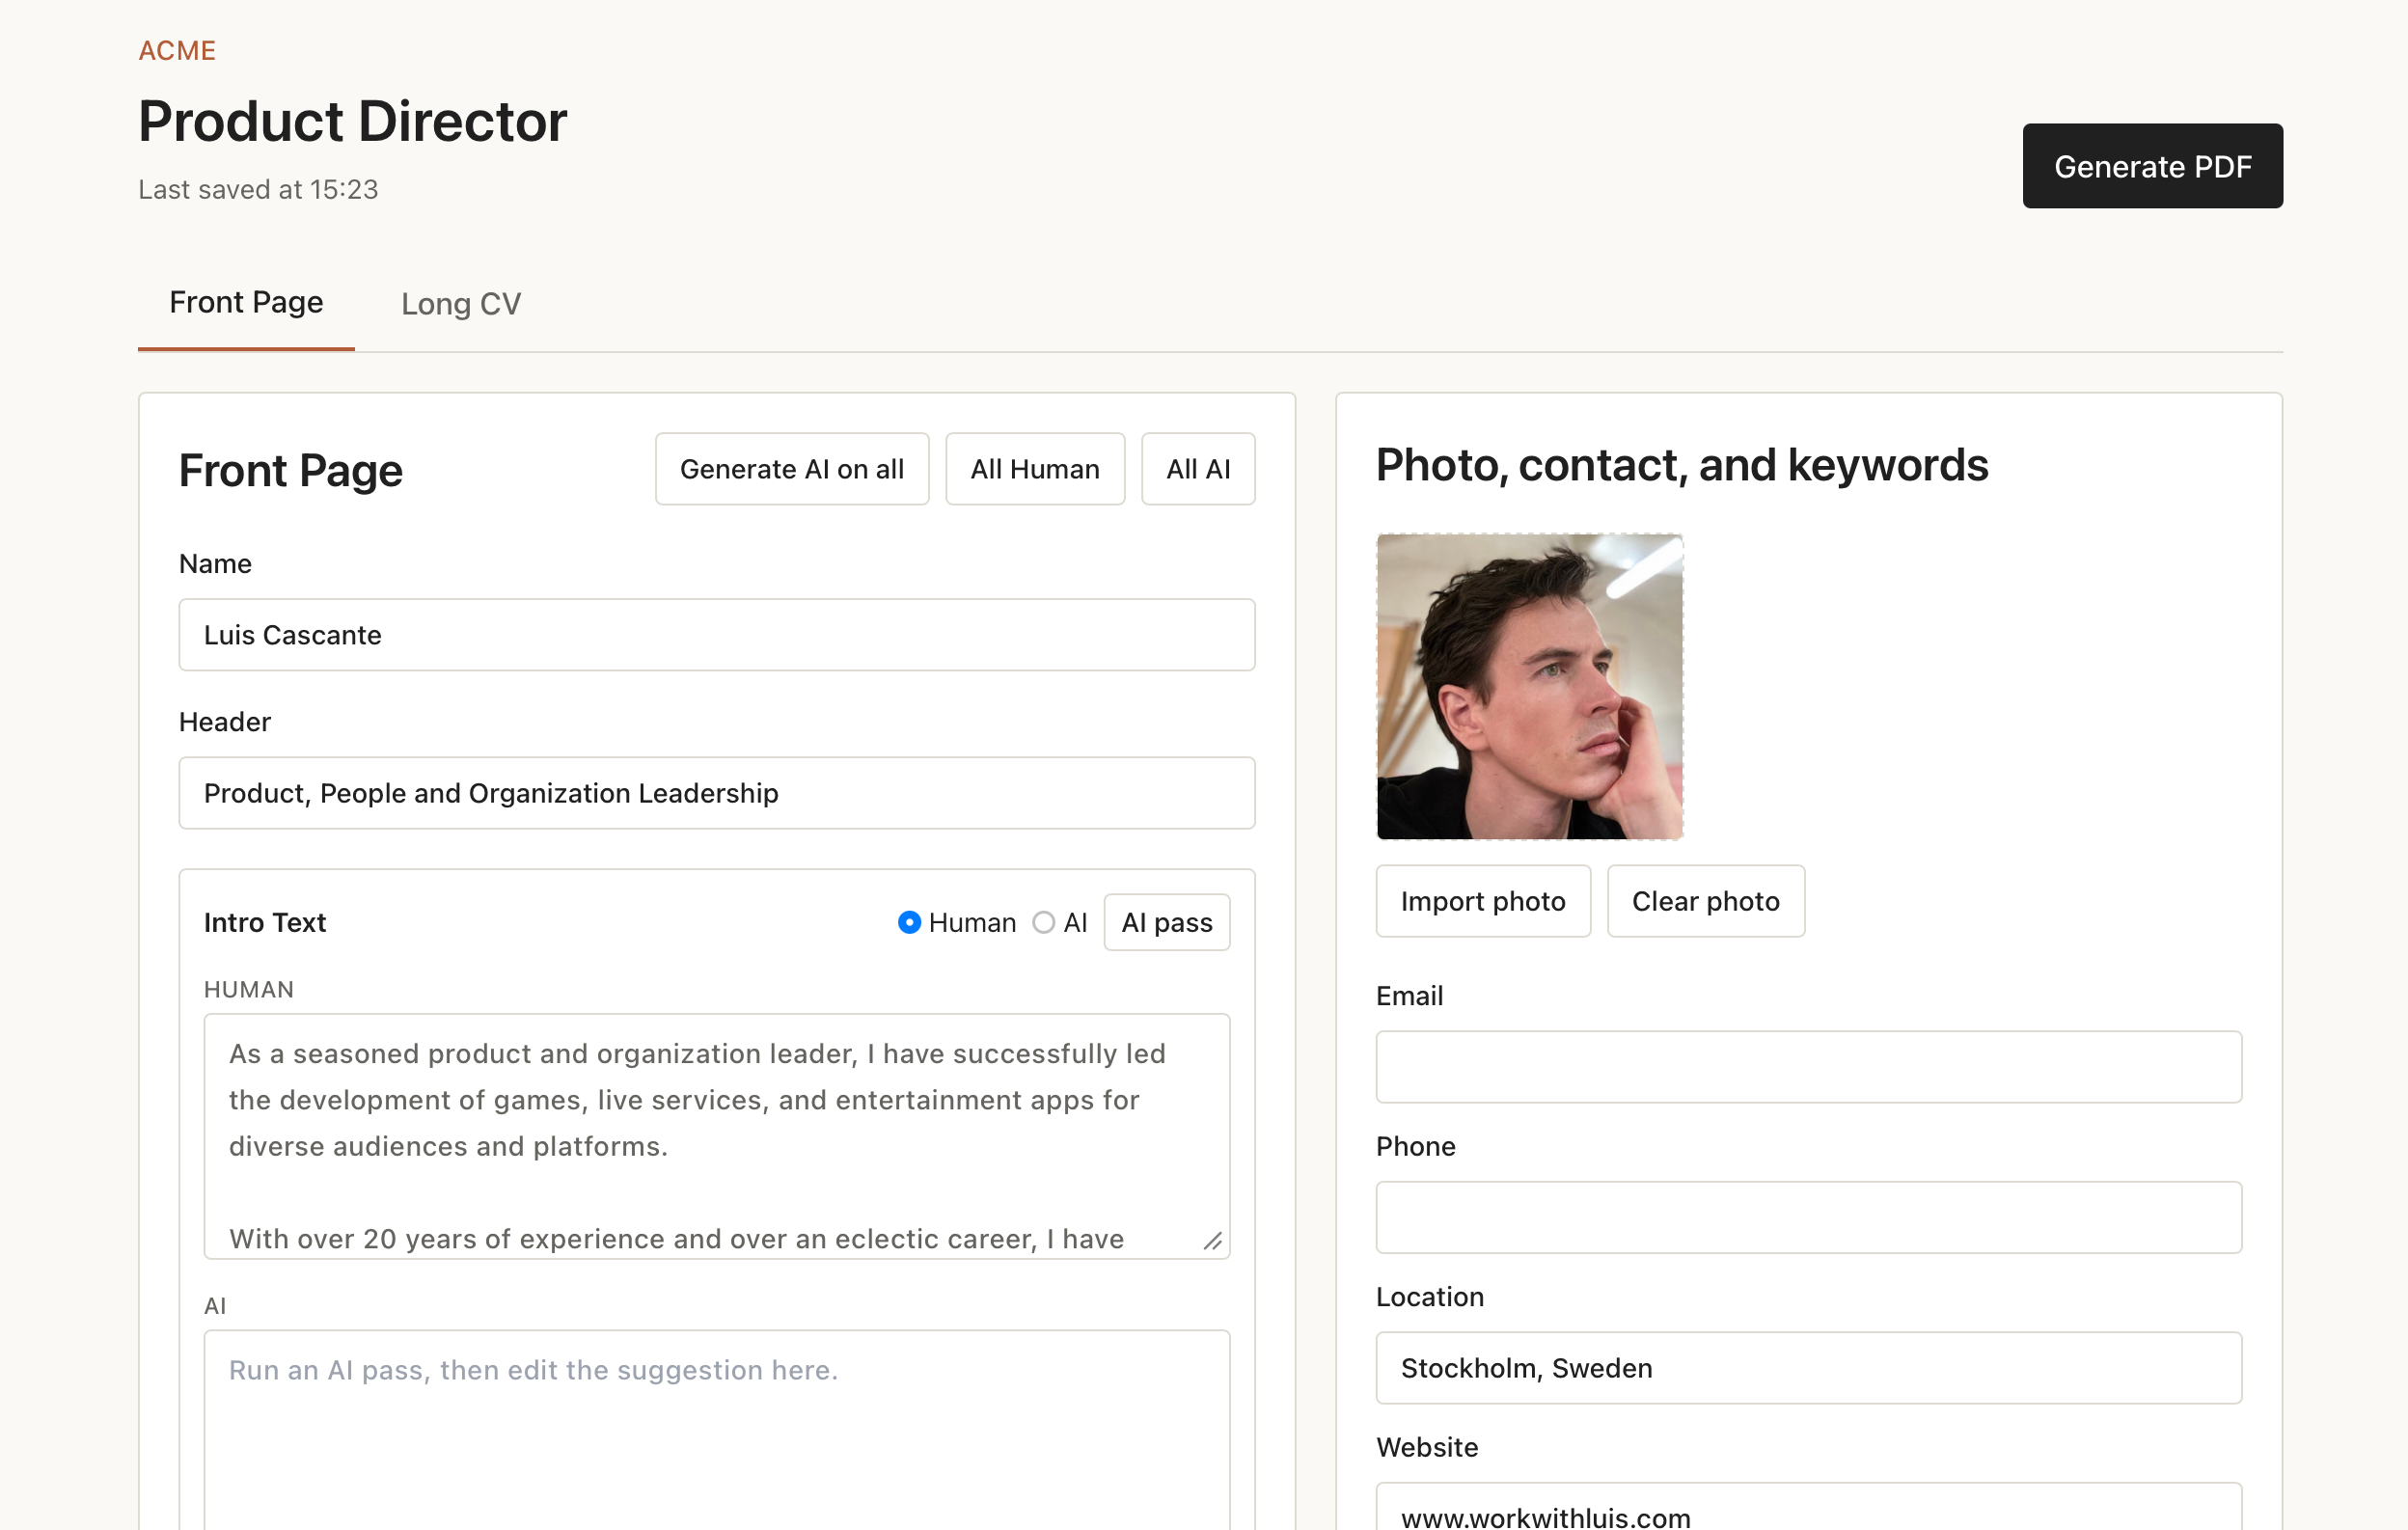
Task: Click the ACME breadcrumb label
Action: (x=177, y=50)
